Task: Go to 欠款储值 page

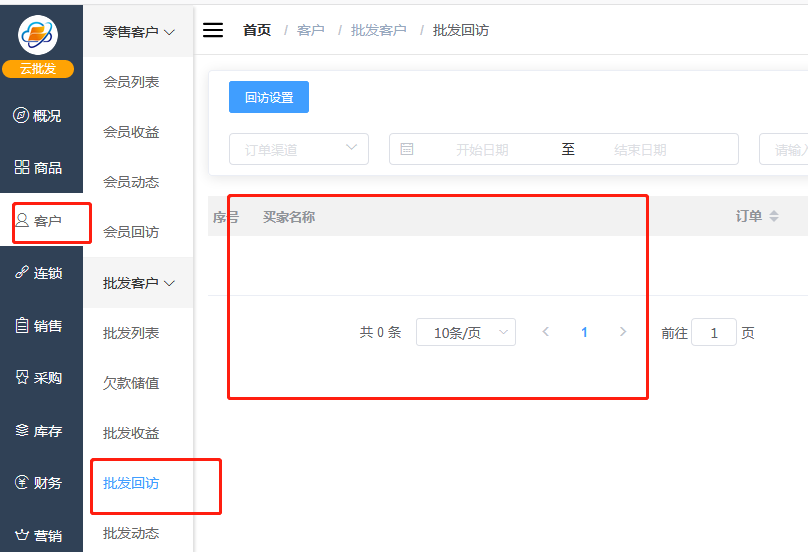Action: [x=131, y=383]
